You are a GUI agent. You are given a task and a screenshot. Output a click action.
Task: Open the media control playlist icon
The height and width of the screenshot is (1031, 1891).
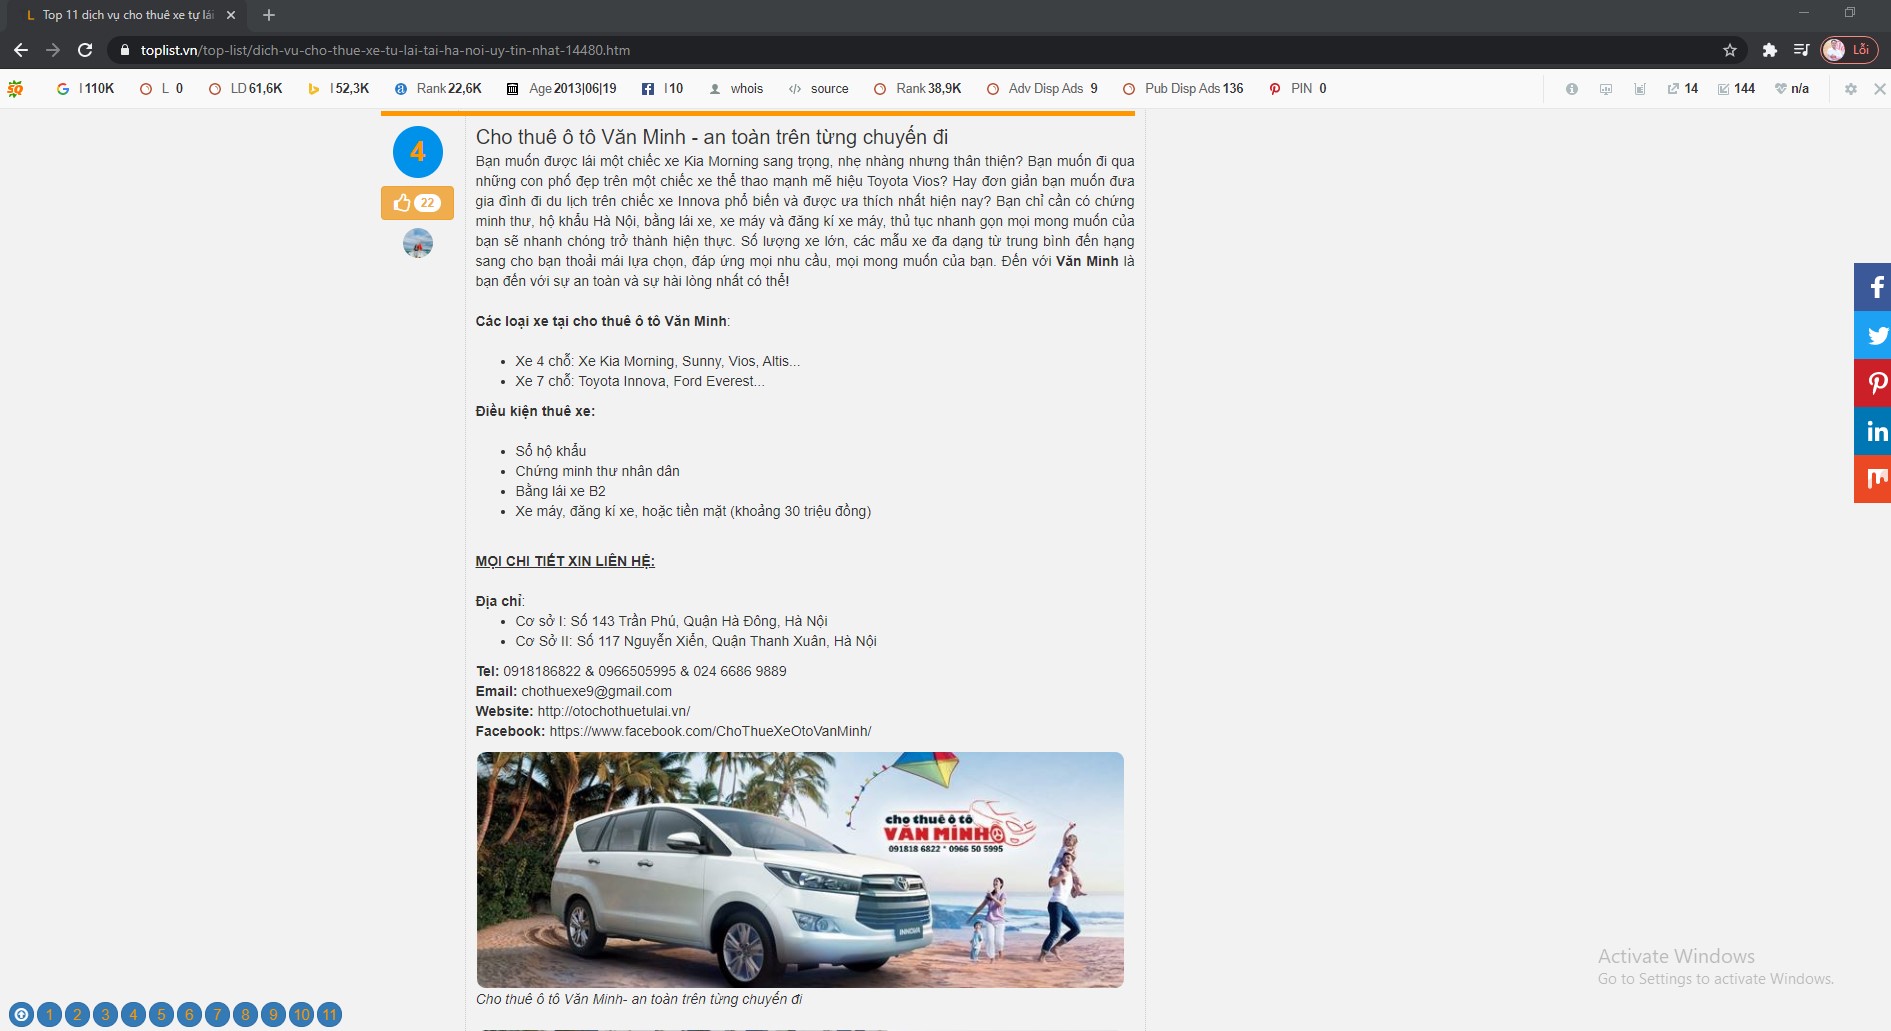(1802, 50)
